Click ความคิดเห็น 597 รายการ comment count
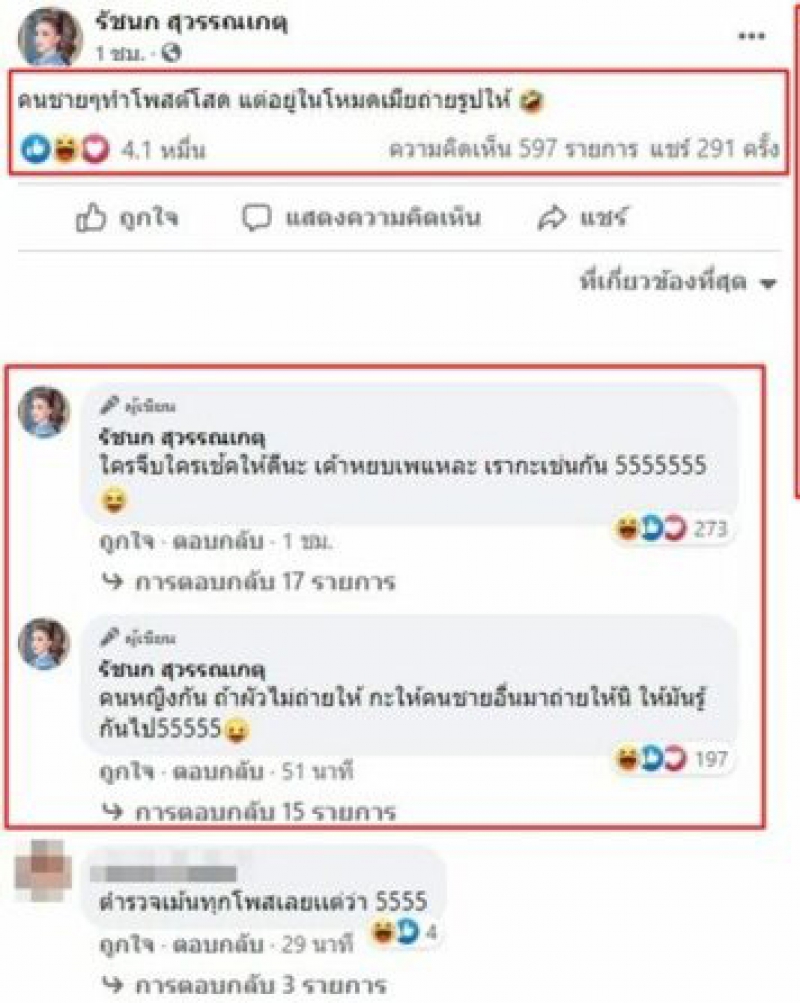The height and width of the screenshot is (1003, 800). point(513,149)
